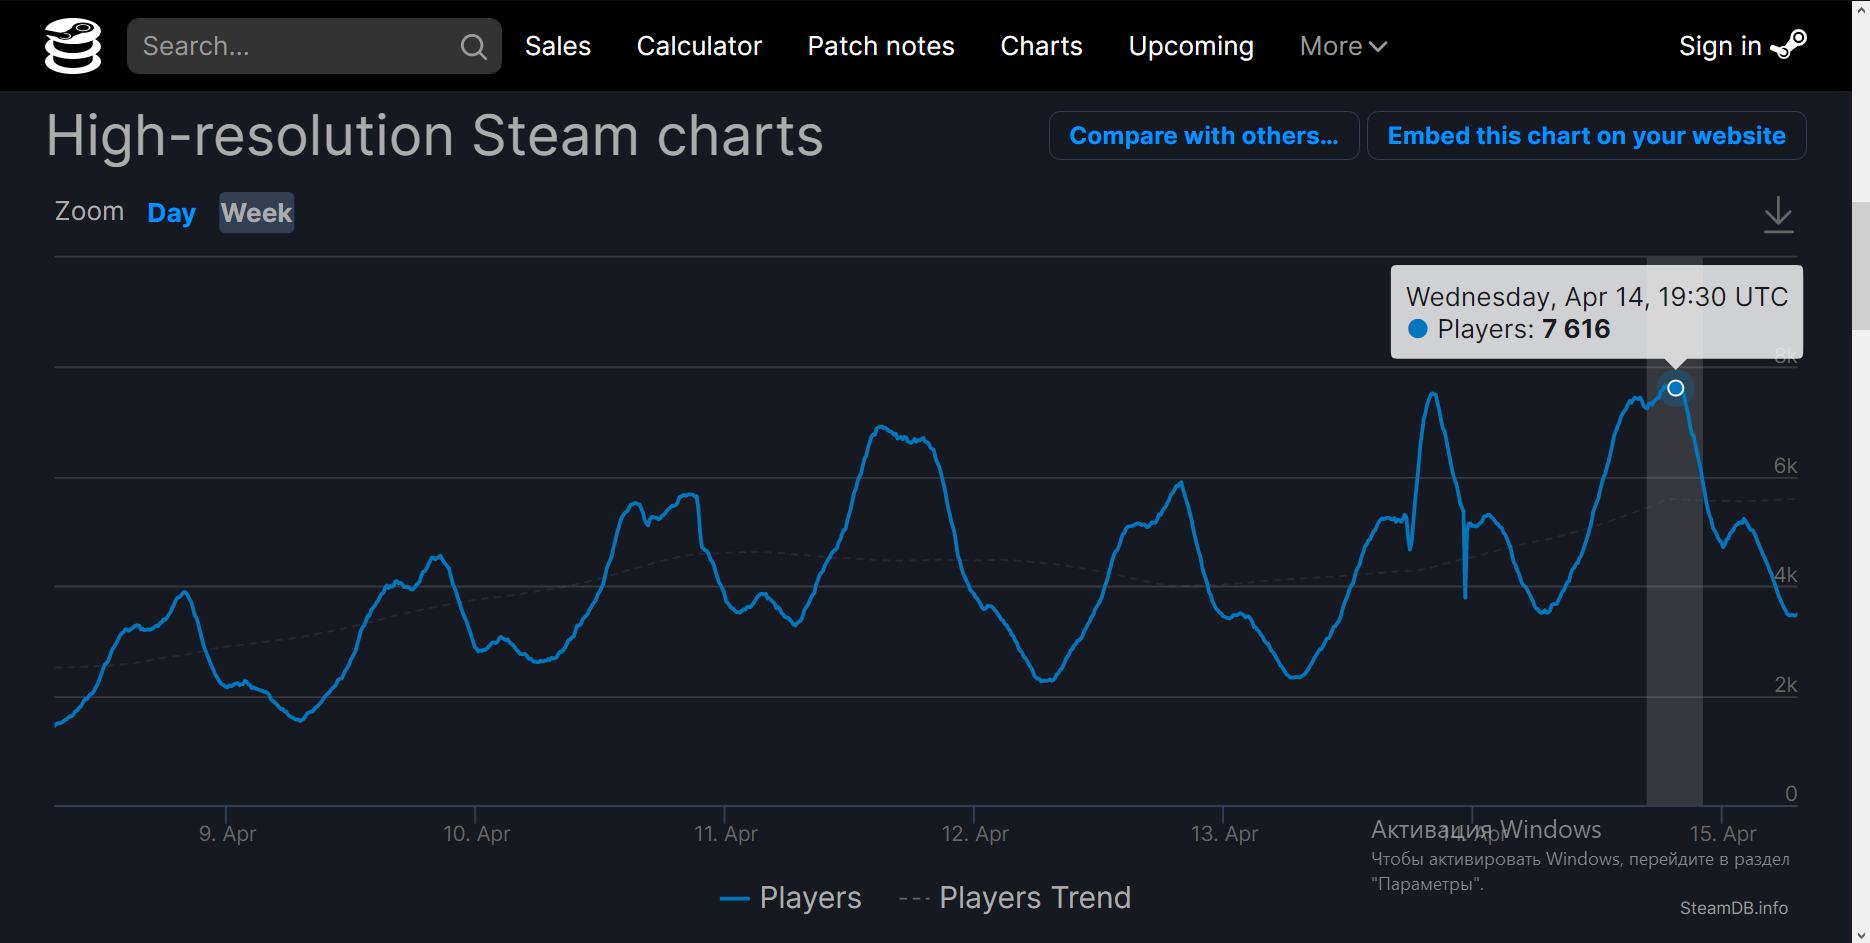Open the Charts menu item
This screenshot has width=1870, height=943.
pos(1041,46)
